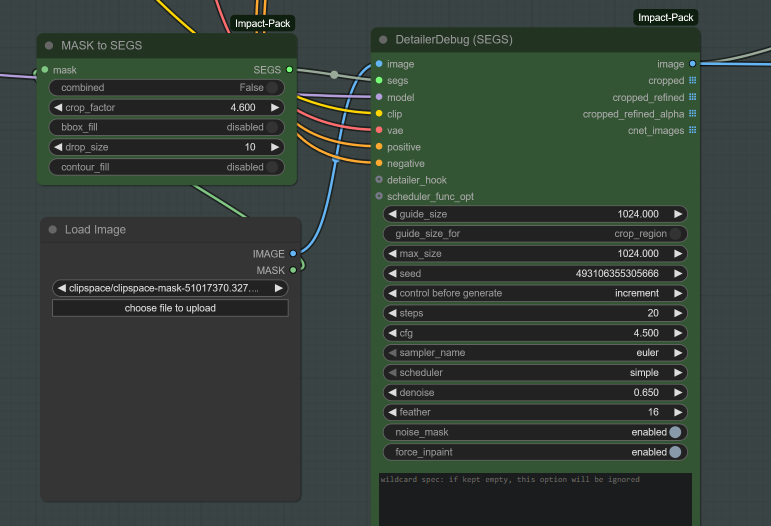
Task: Open the clipspace mask file dropdown
Action: 170,288
